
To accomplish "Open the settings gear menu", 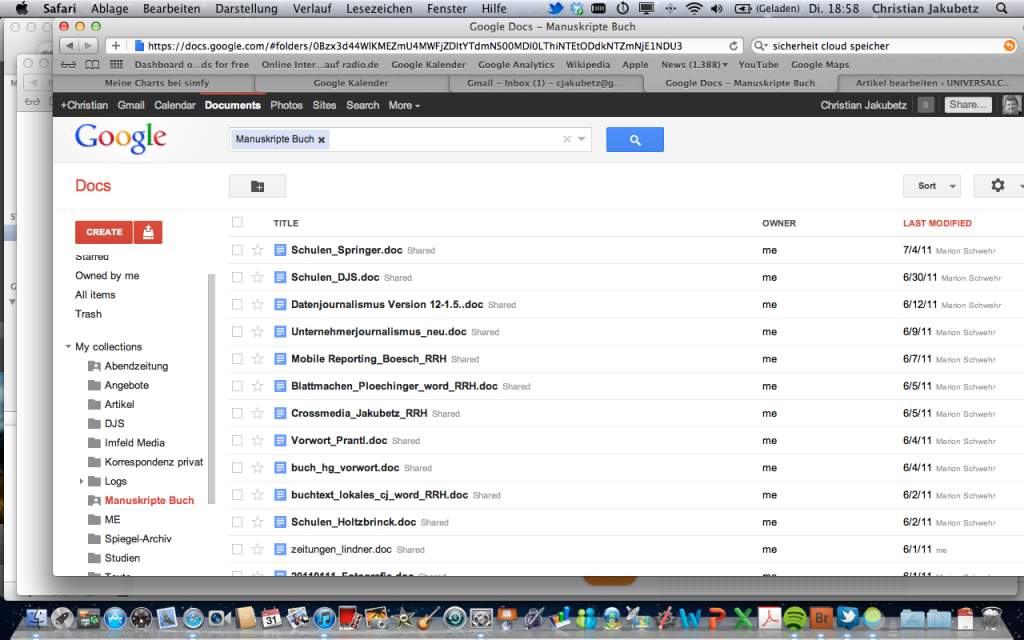I will 997,185.
